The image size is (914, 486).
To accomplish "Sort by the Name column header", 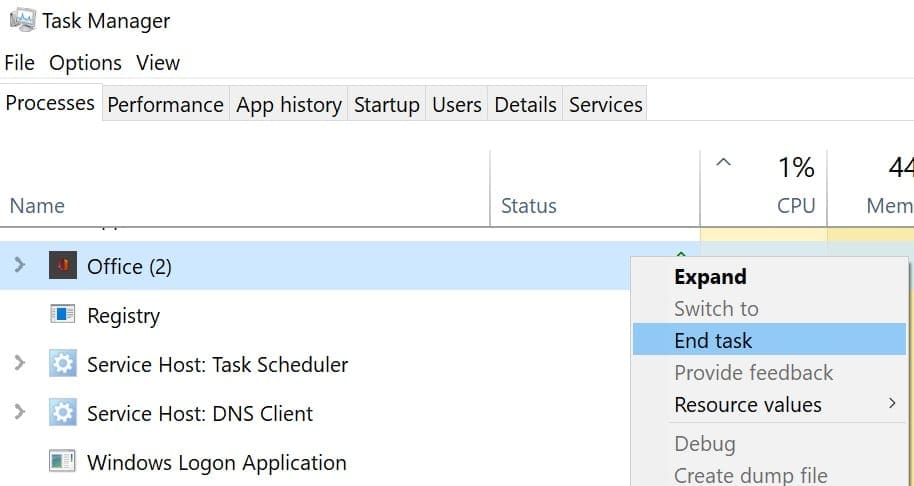I will point(245,189).
